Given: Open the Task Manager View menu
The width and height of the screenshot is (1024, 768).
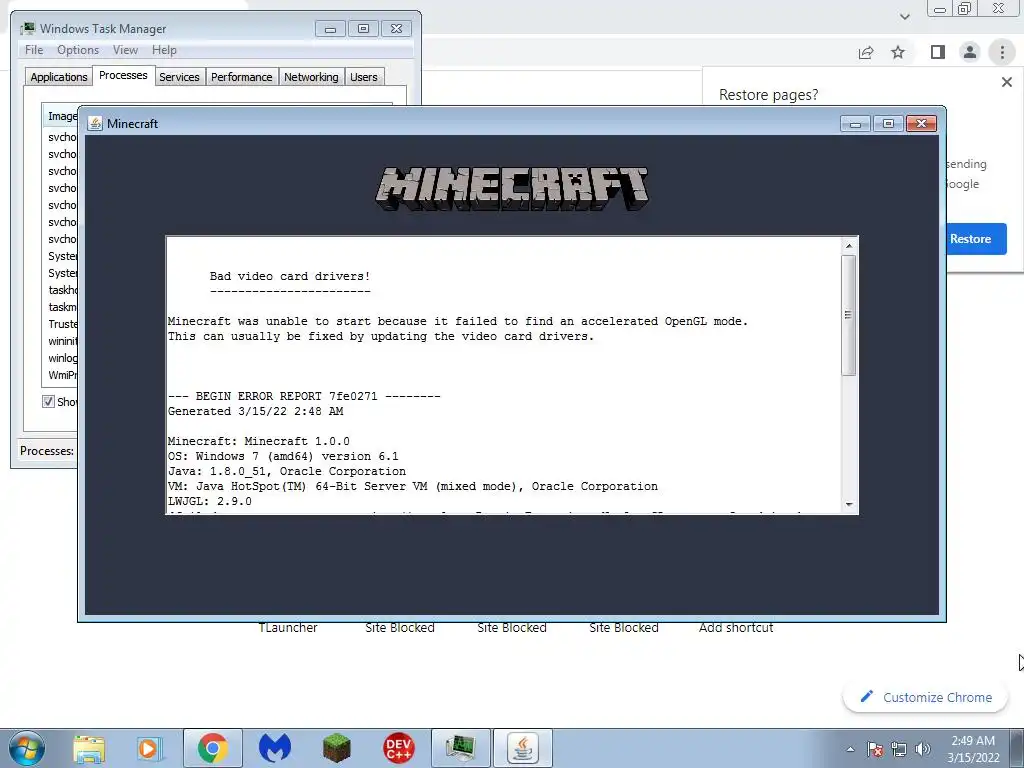Looking at the screenshot, I should 125,50.
